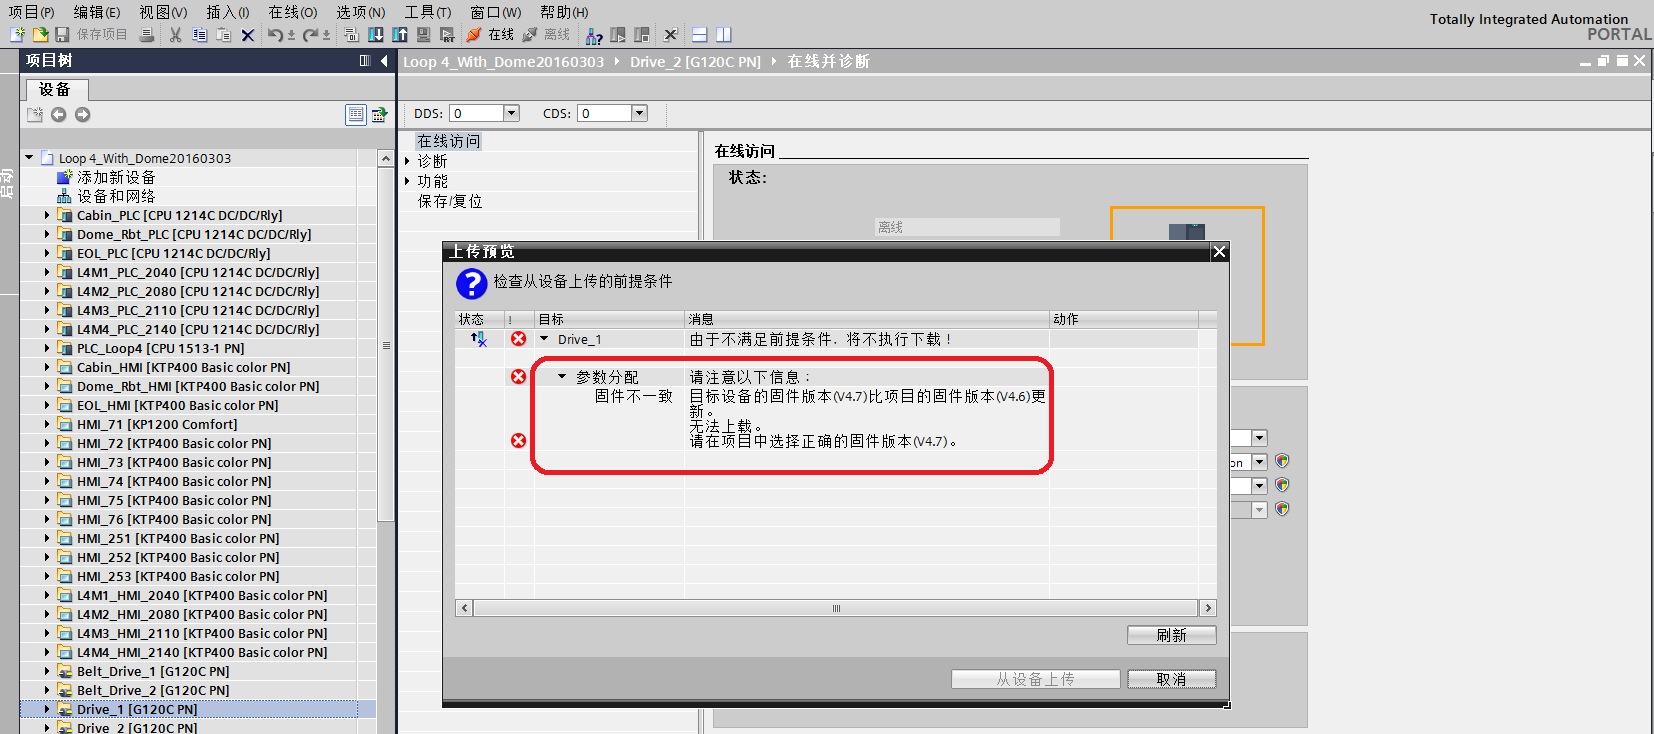
Task: Collapse the Loop 4_With_Dome20160303 project node
Action: pyautogui.click(x=29, y=158)
